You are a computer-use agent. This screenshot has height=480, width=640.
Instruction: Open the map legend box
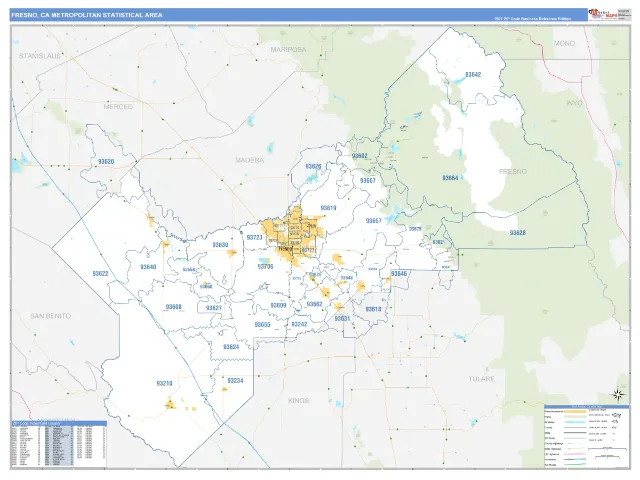(587, 436)
